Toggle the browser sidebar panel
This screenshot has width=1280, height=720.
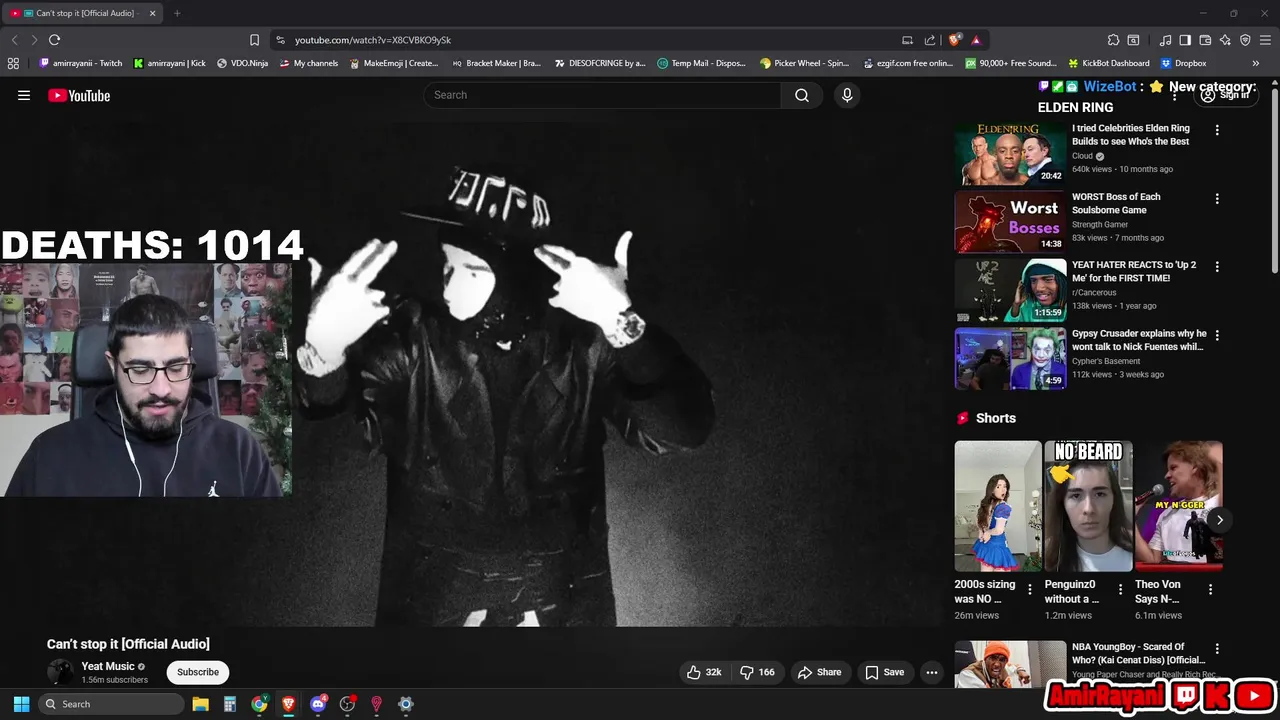[x=1185, y=40]
